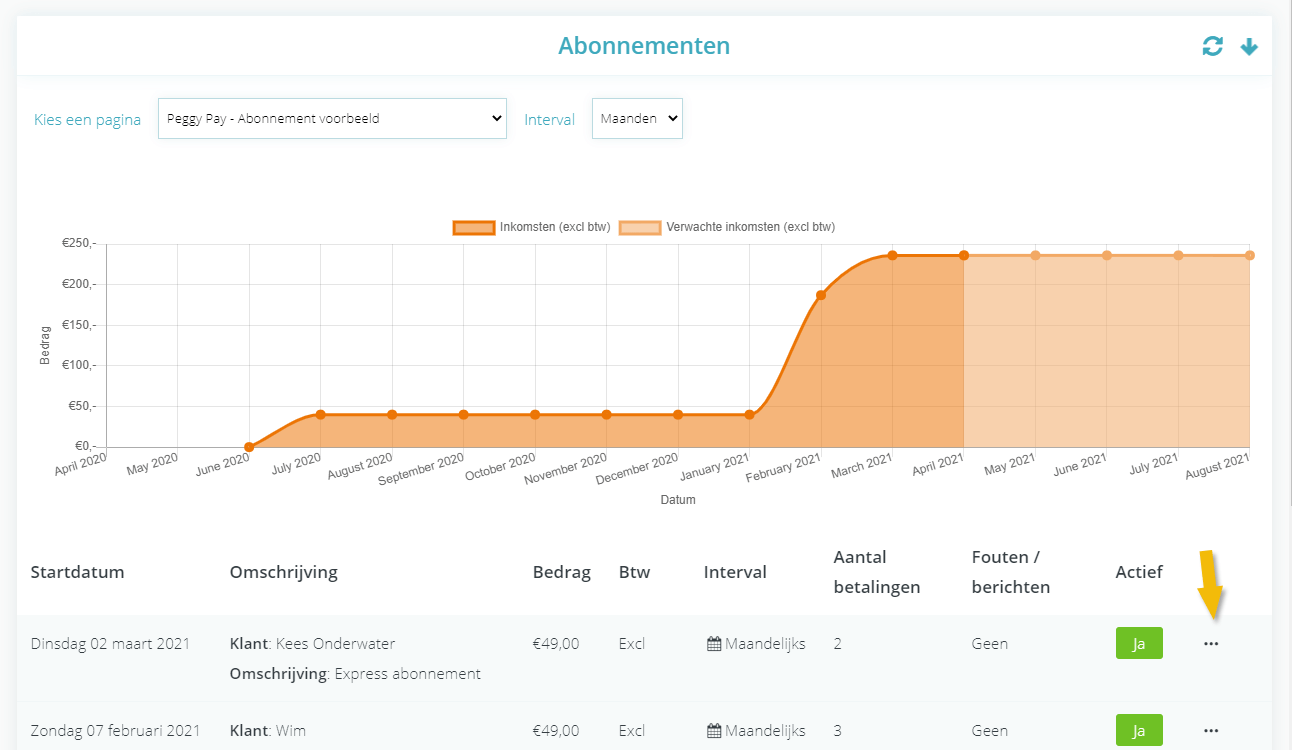Click payments count 3 in Wim row
The width and height of the screenshot is (1292, 750).
838,731
